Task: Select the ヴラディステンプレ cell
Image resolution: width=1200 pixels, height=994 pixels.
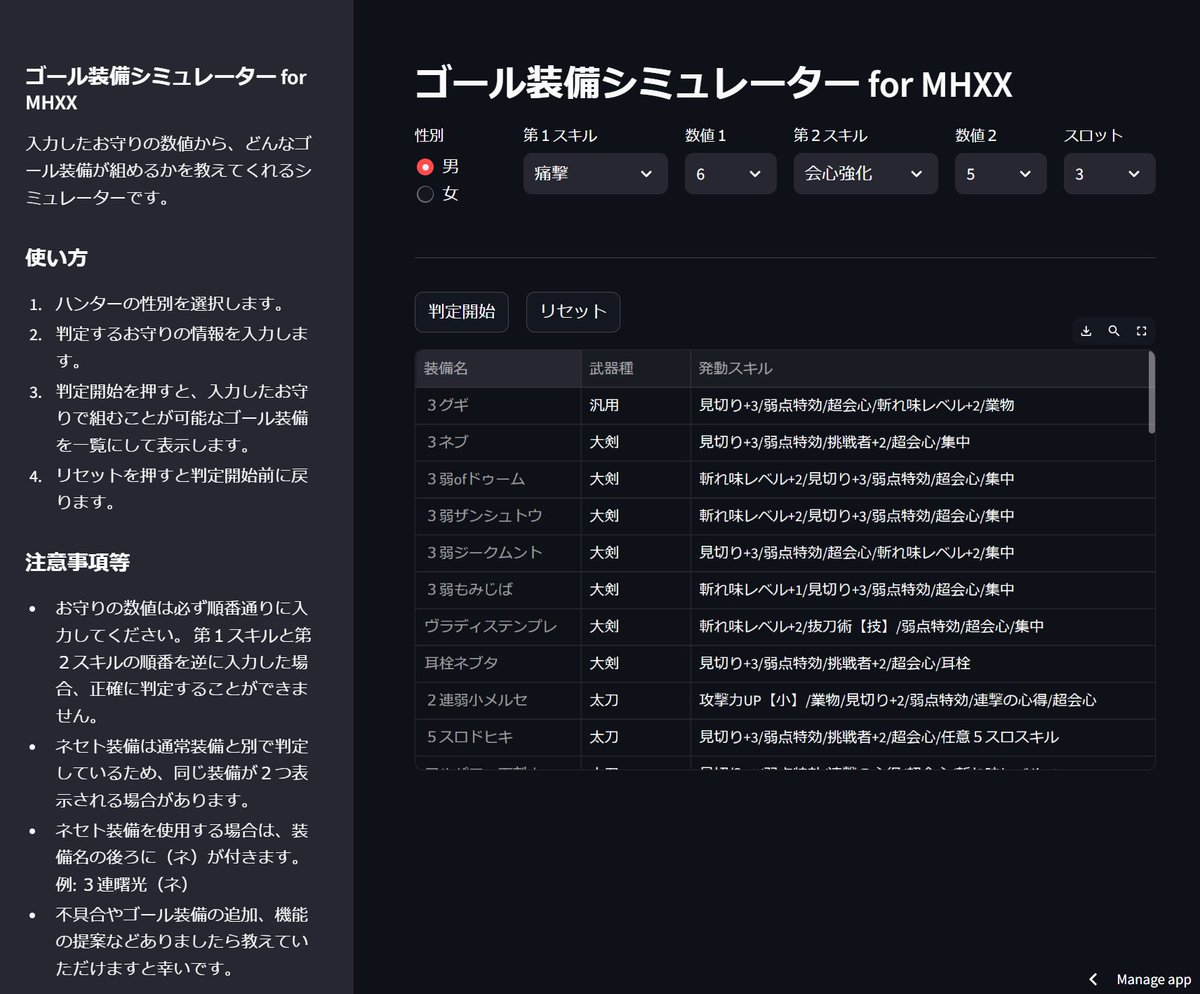Action: click(498, 626)
